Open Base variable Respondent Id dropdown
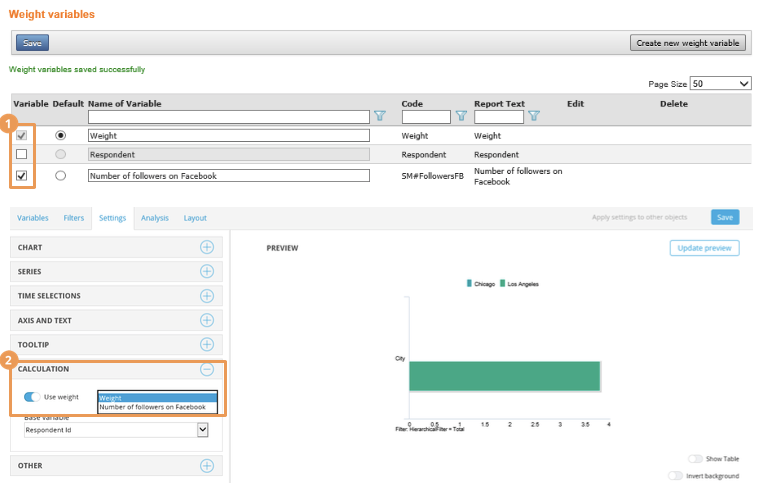771x491 pixels. coord(202,430)
